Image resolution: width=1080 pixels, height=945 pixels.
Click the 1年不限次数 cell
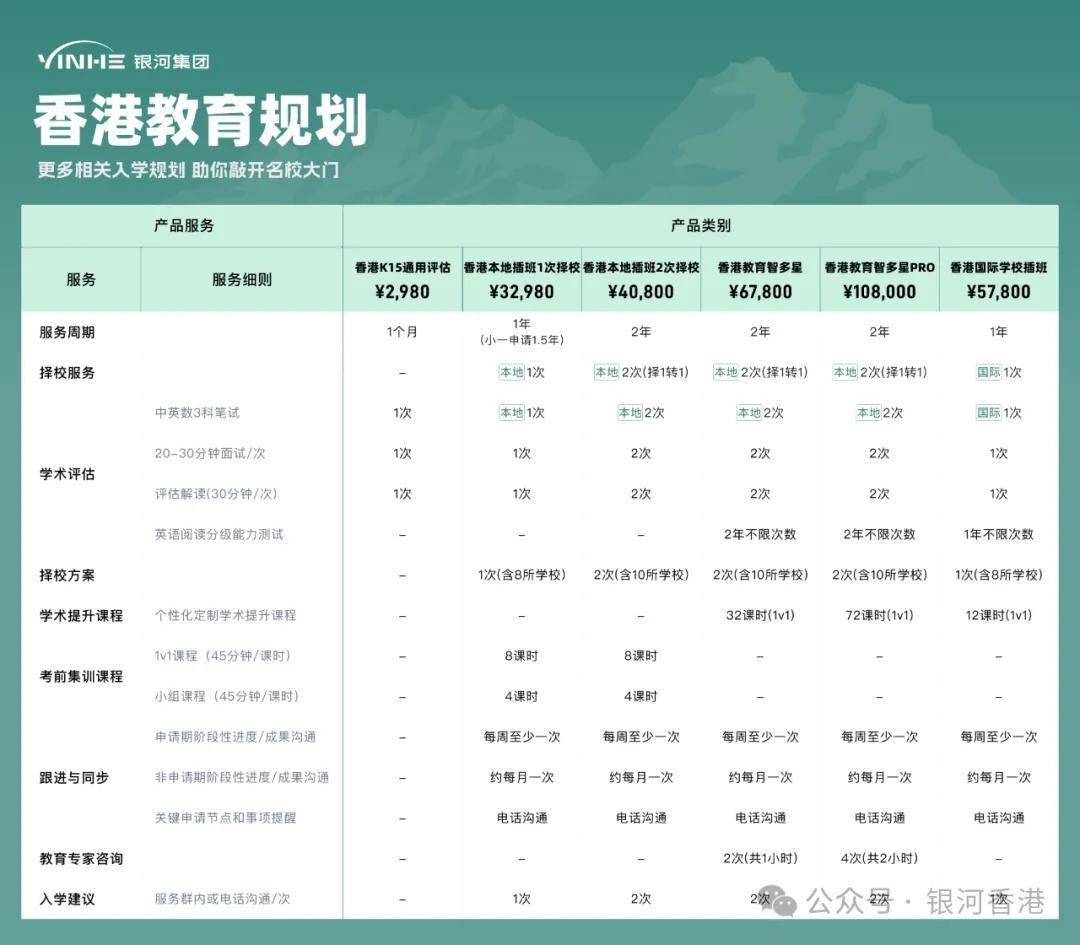[x=998, y=534]
